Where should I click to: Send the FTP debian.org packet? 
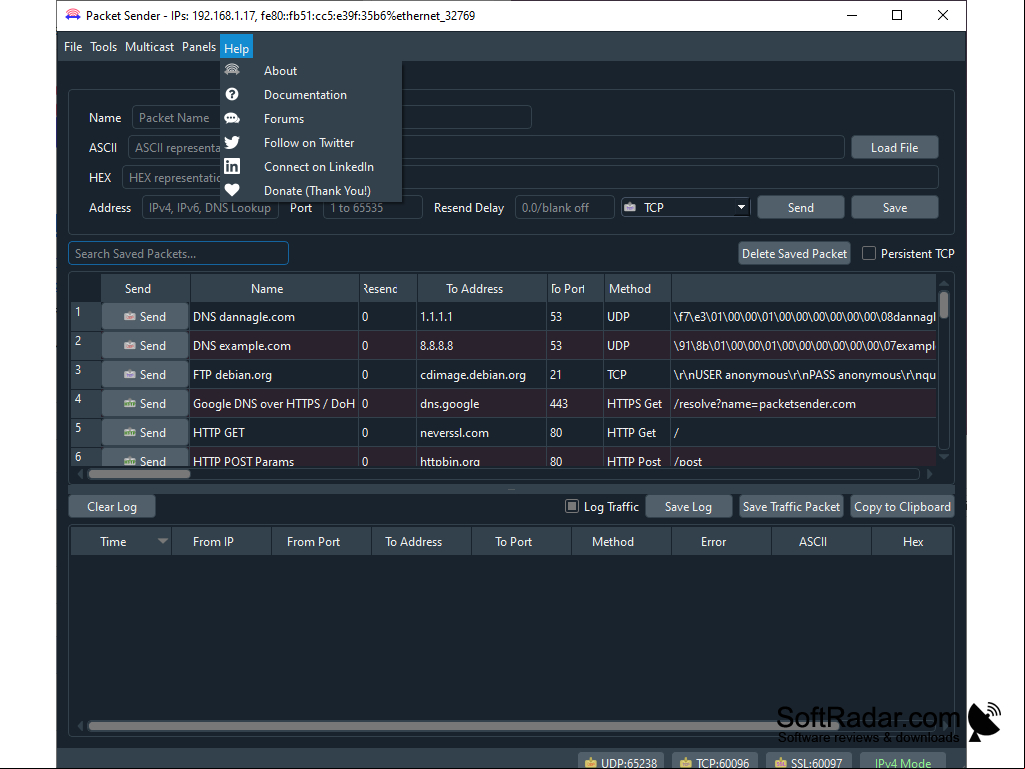coord(145,375)
